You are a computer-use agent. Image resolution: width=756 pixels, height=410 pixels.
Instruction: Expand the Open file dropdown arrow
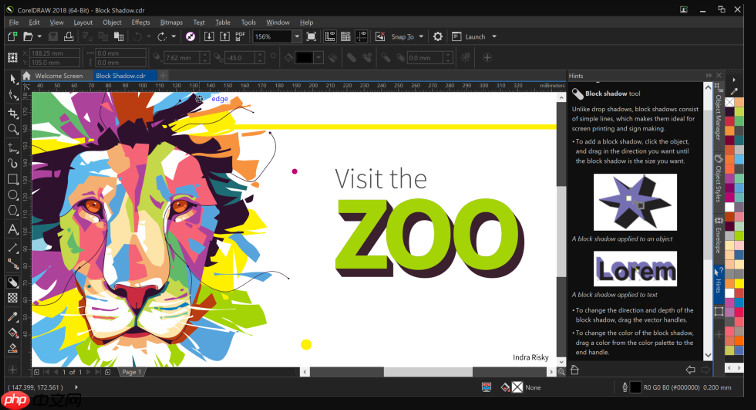click(x=40, y=37)
